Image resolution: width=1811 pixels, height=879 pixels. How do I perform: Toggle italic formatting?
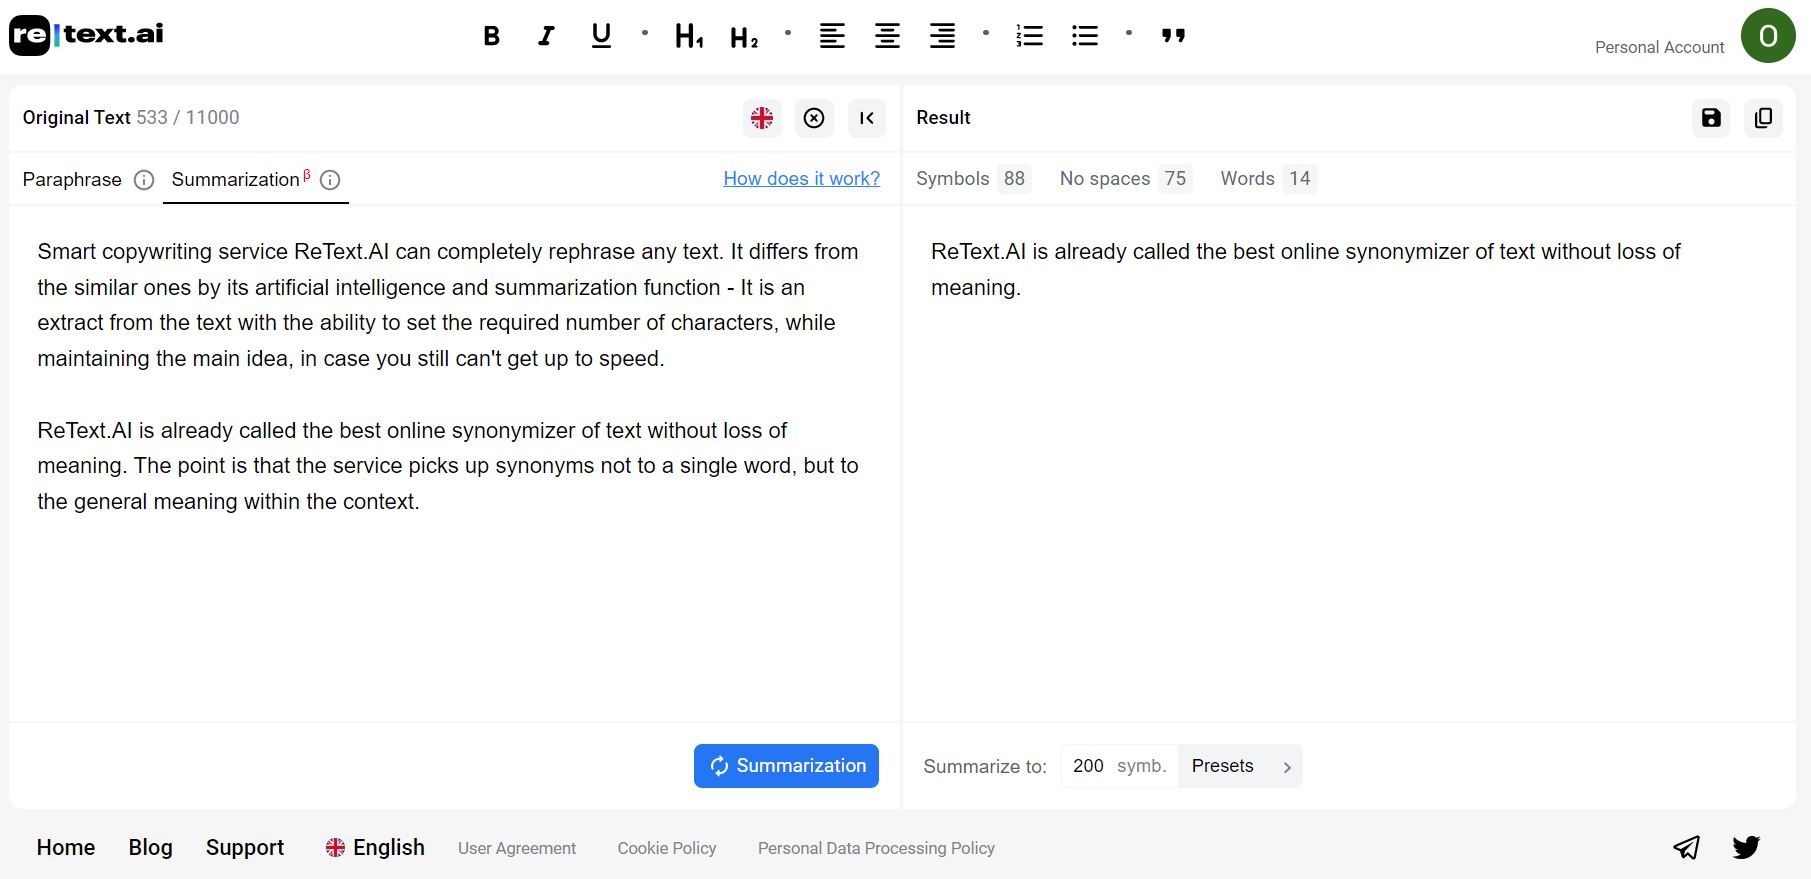pos(546,36)
